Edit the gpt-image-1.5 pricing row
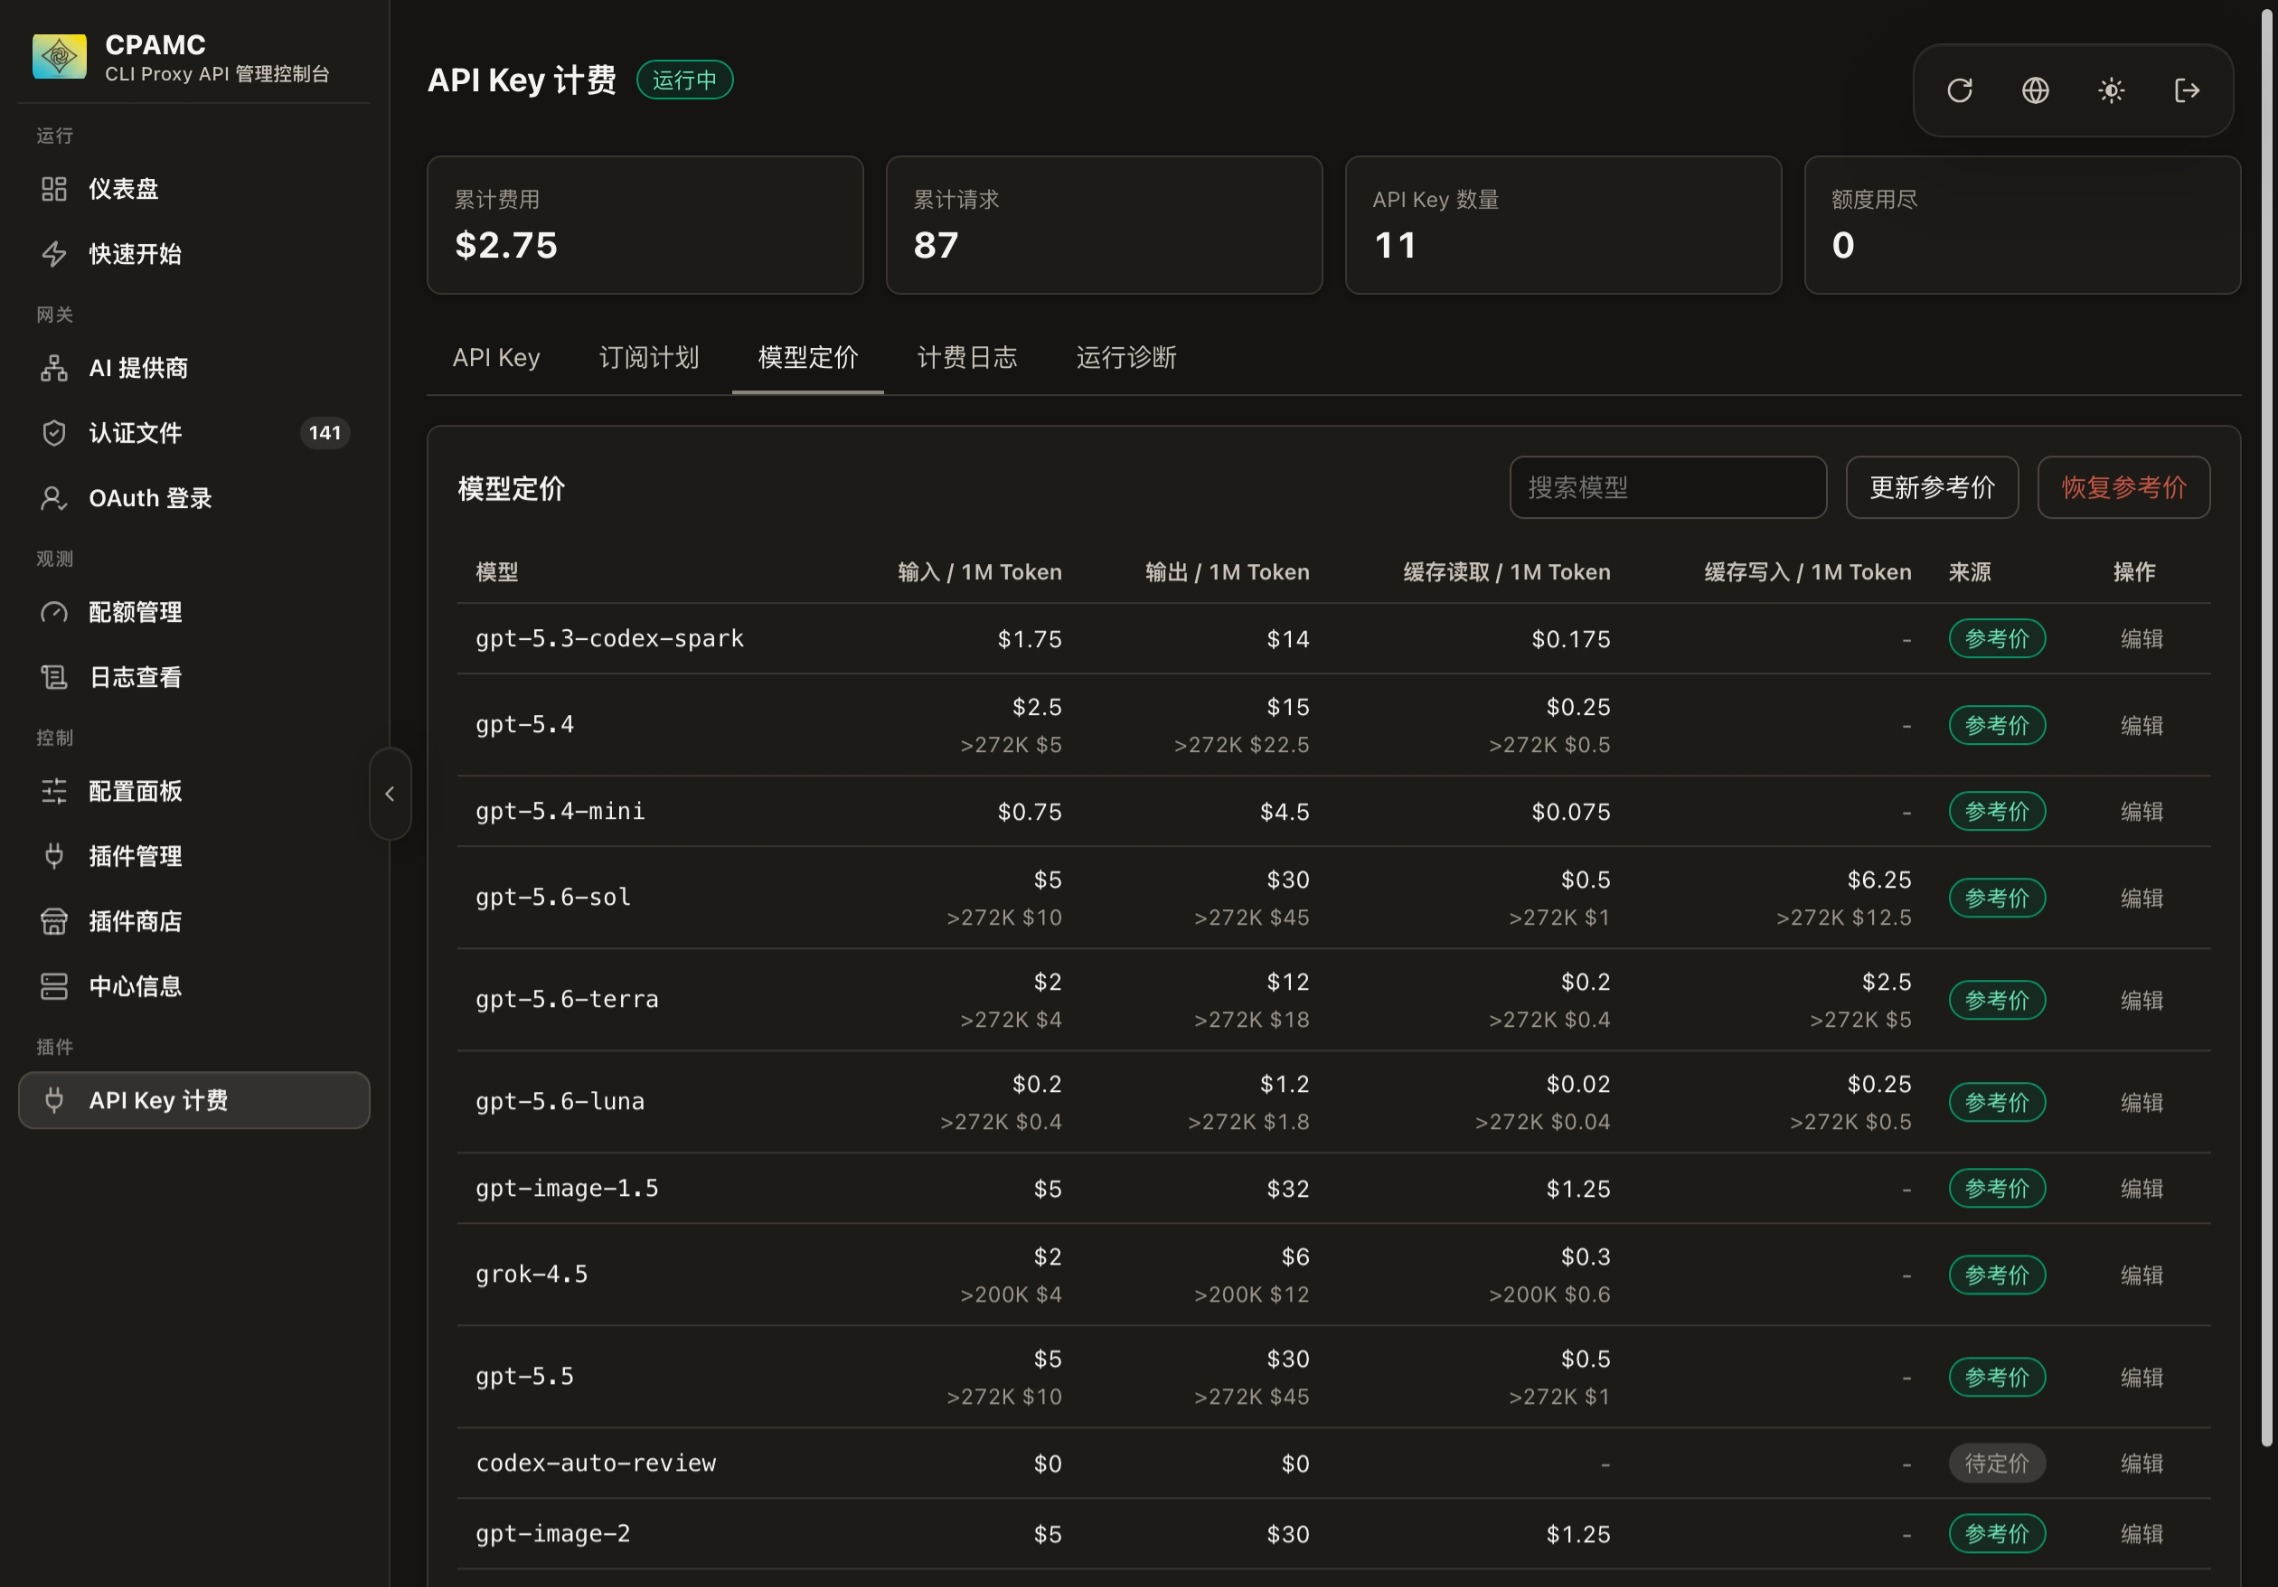 coord(2142,1189)
